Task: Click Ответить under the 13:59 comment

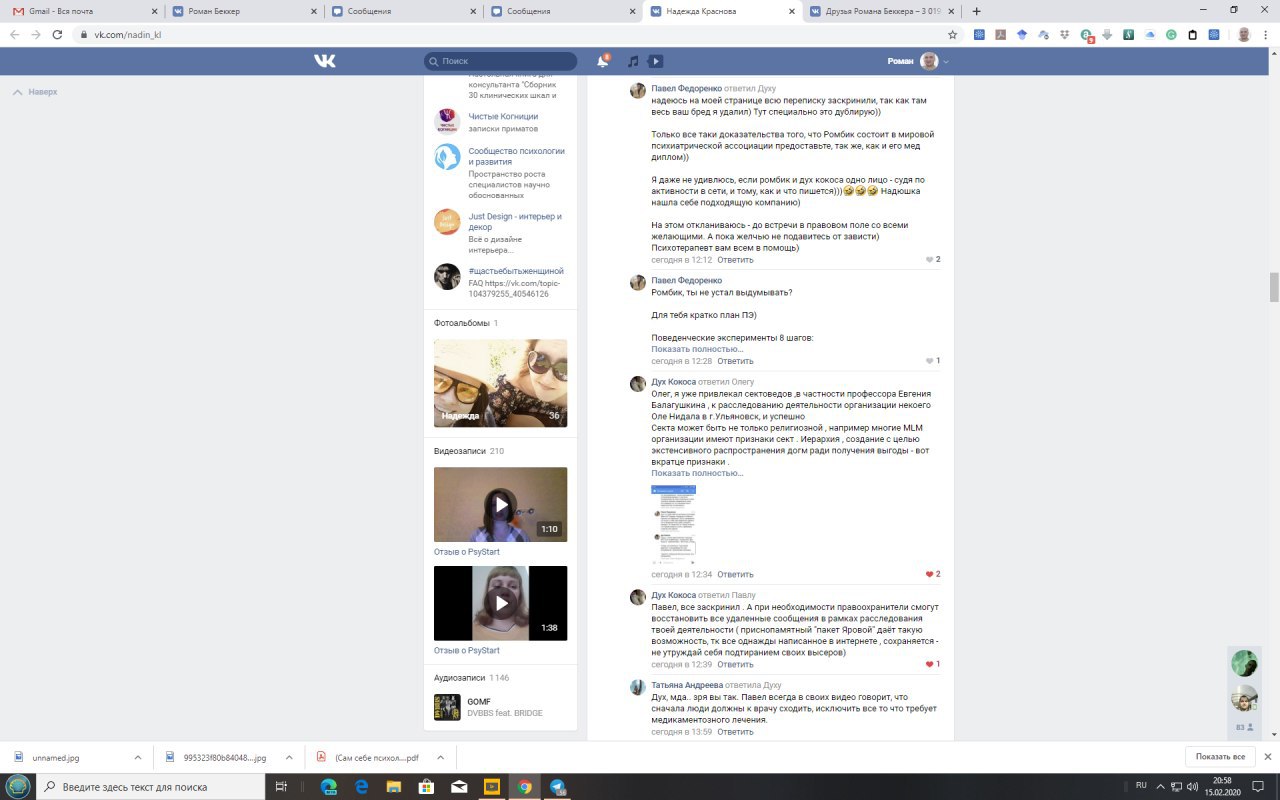Action: click(x=735, y=732)
